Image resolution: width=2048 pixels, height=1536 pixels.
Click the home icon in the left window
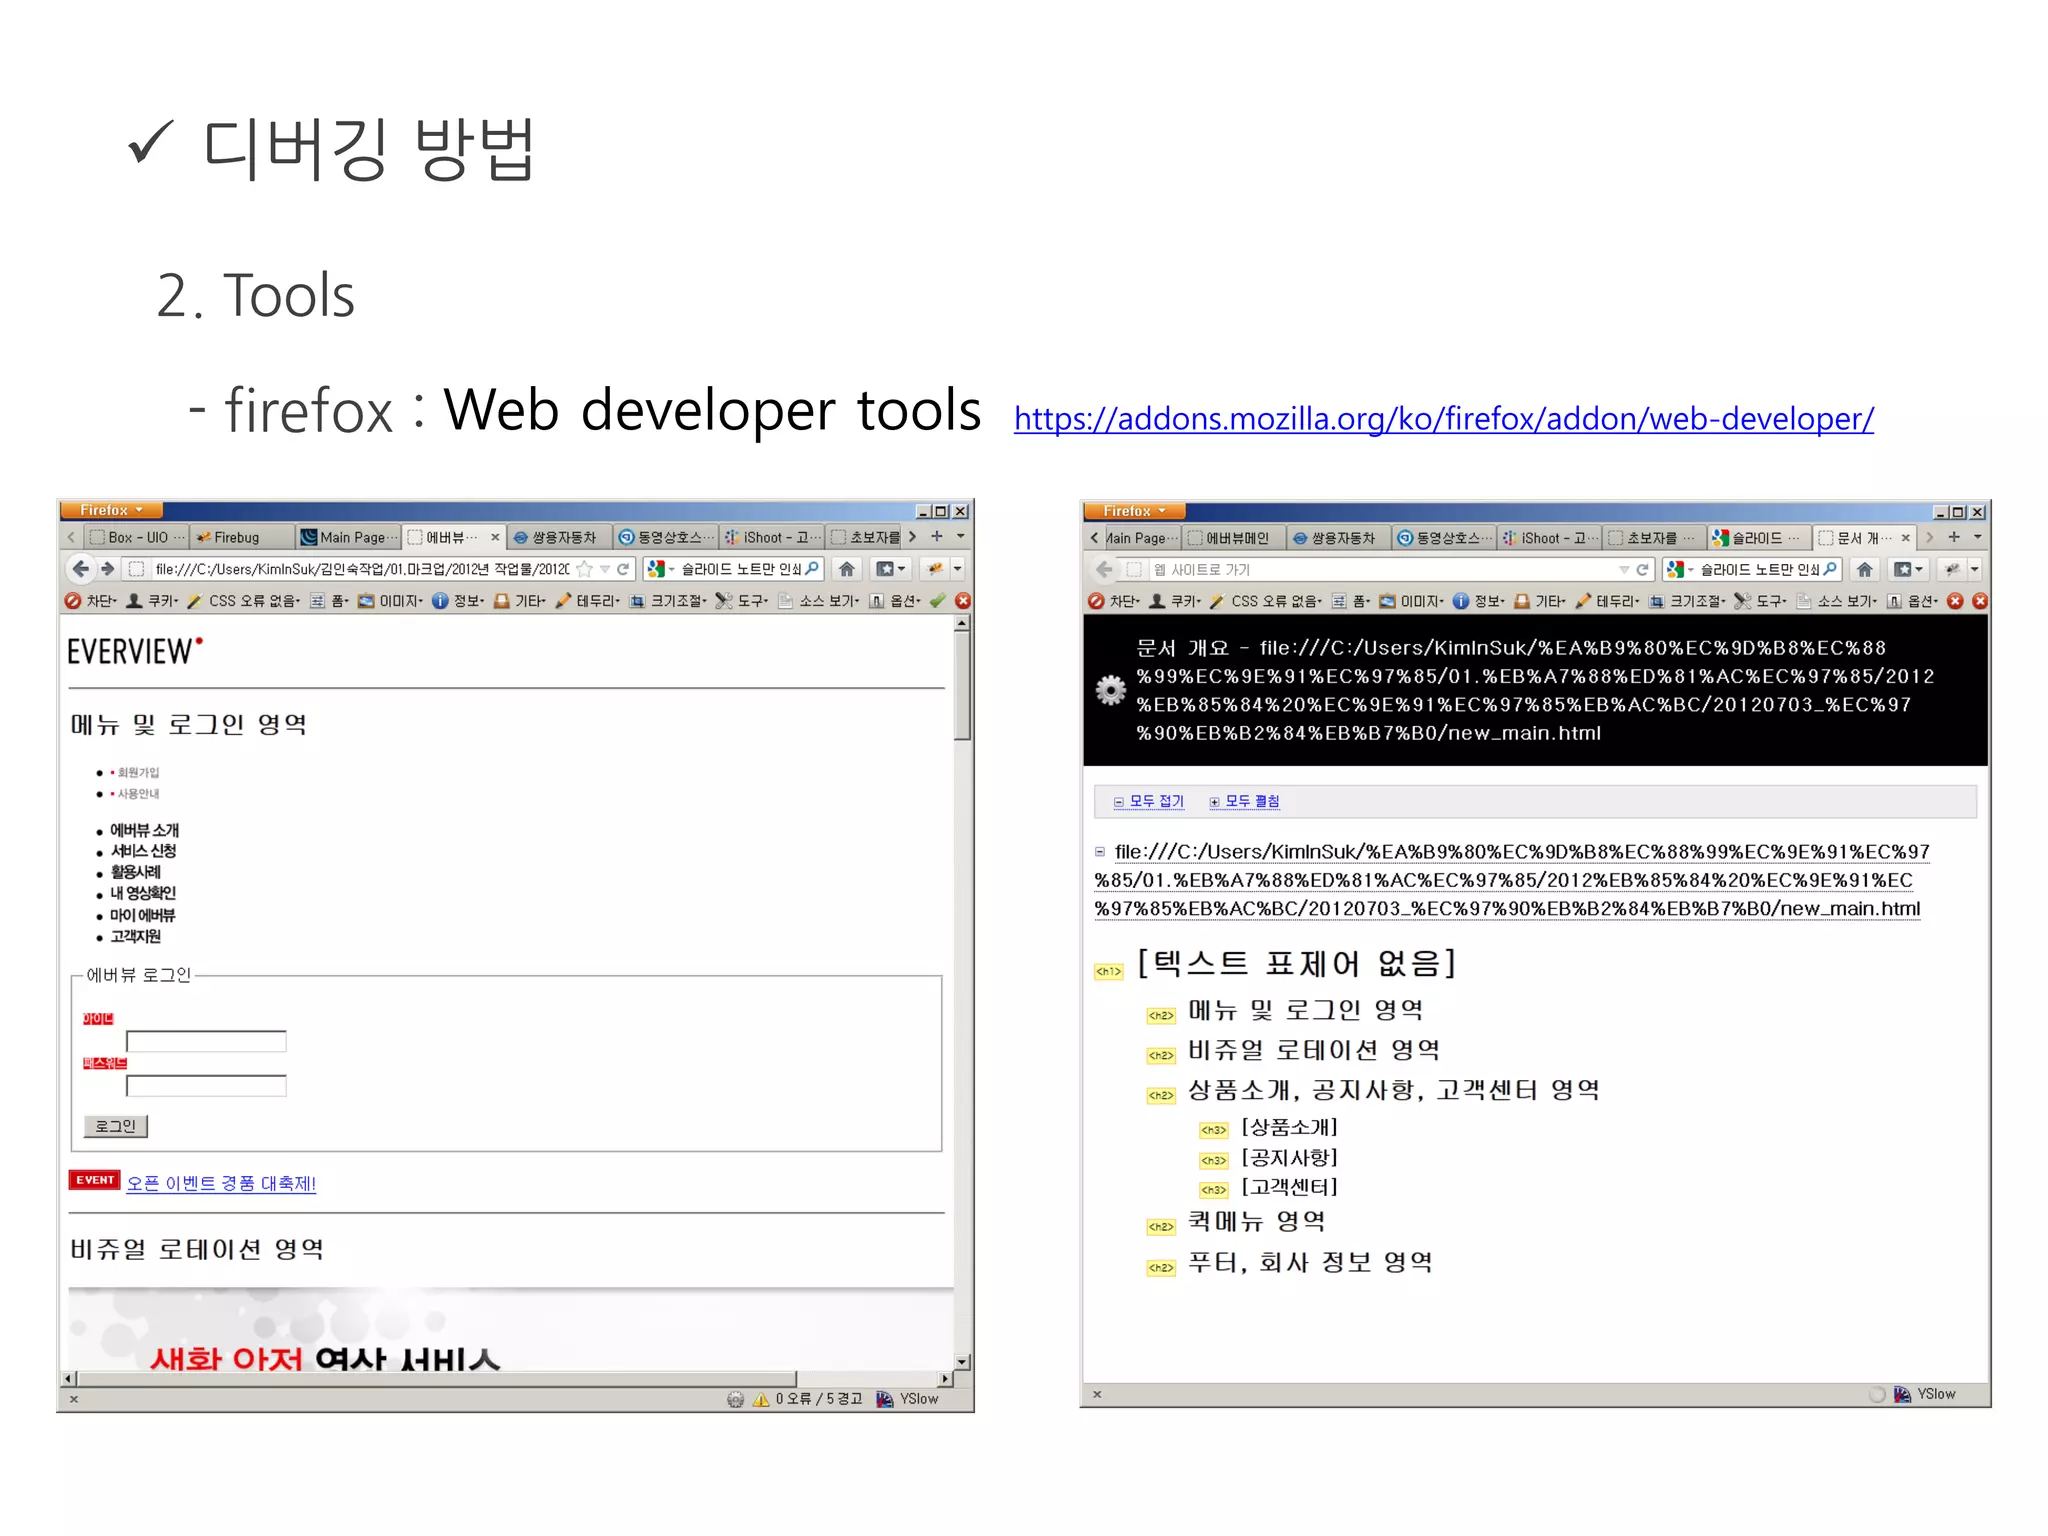pyautogui.click(x=846, y=569)
